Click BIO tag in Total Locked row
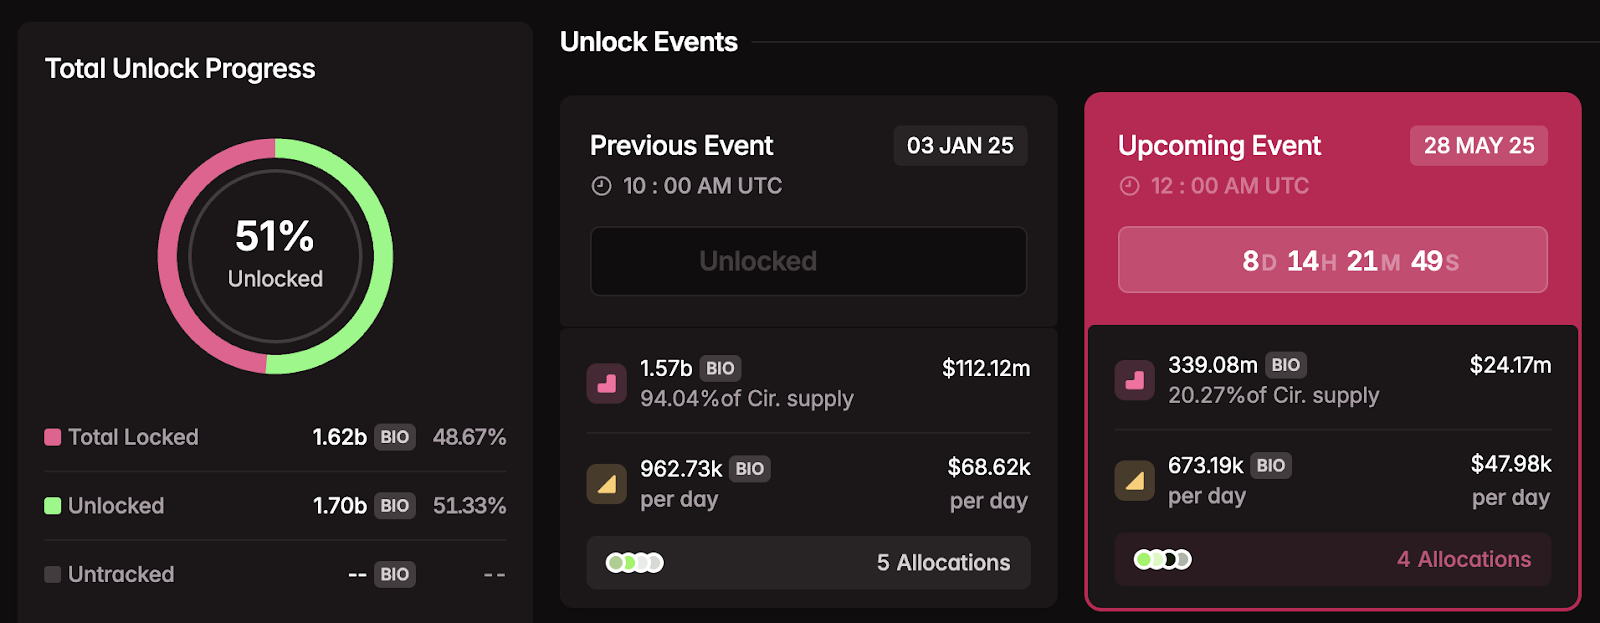The height and width of the screenshot is (623, 1600). click(x=395, y=437)
